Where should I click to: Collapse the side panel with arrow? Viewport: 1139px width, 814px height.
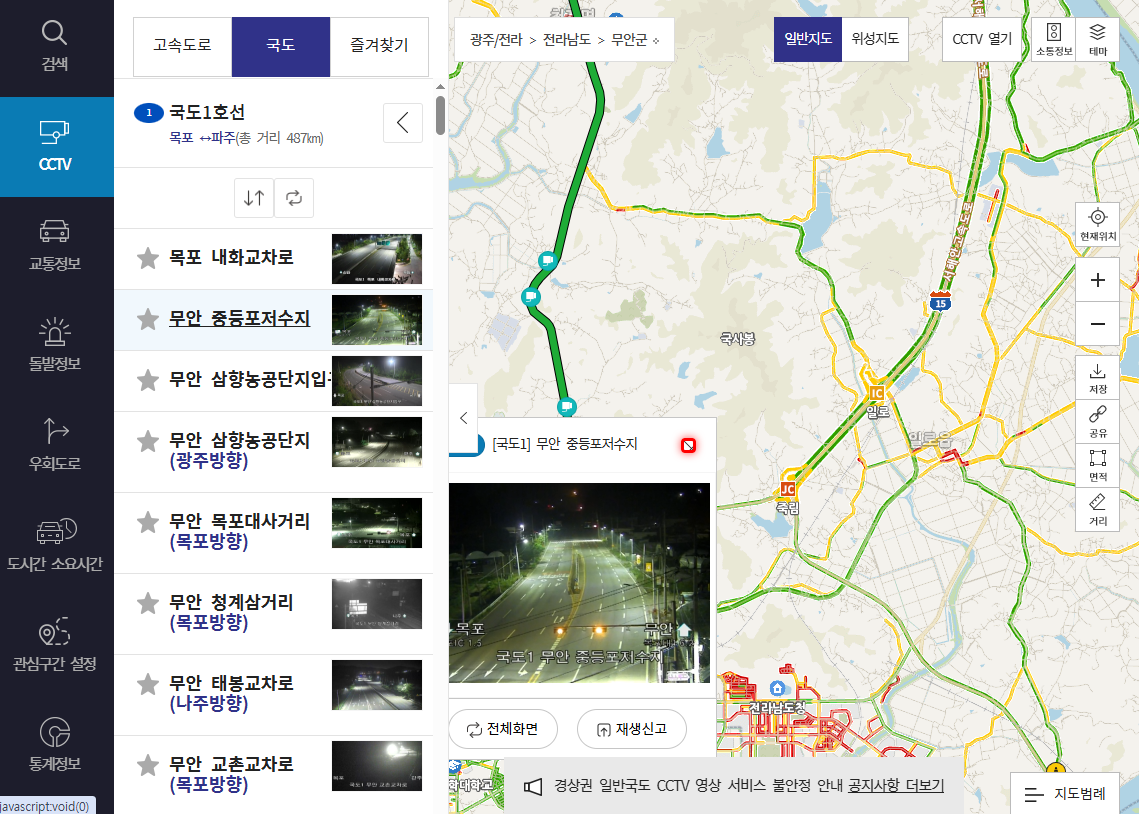point(463,418)
